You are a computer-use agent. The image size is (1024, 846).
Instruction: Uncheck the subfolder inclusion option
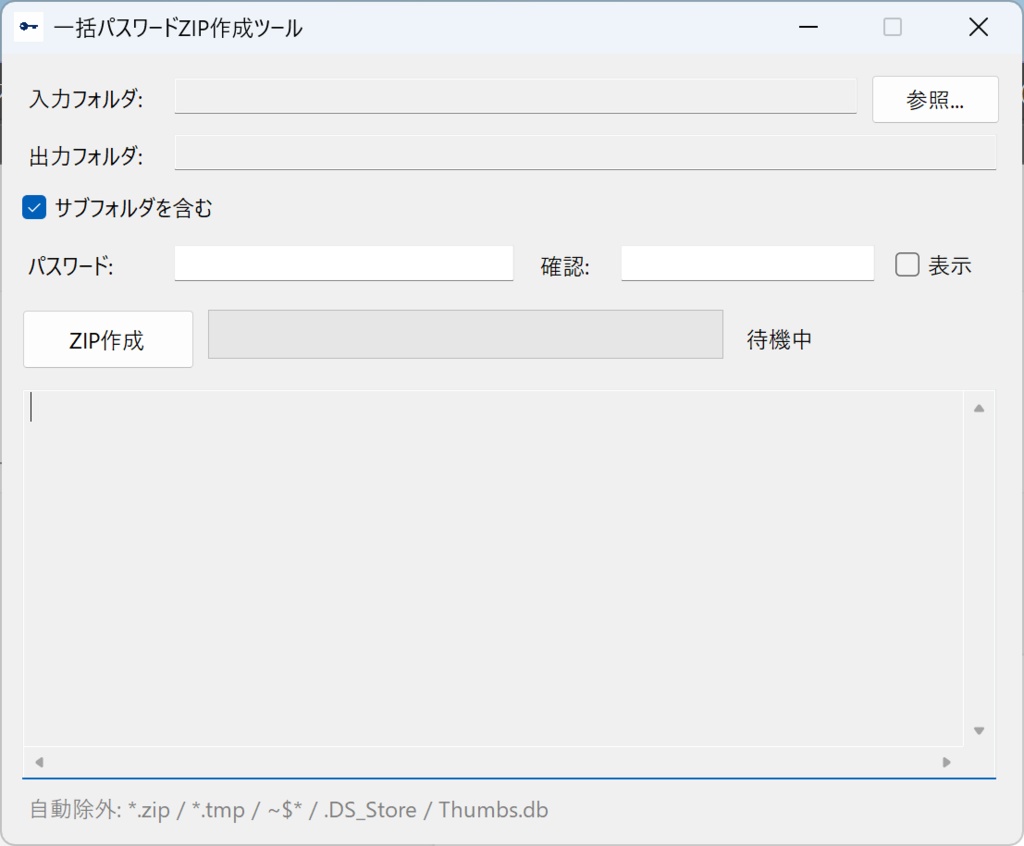coord(33,207)
